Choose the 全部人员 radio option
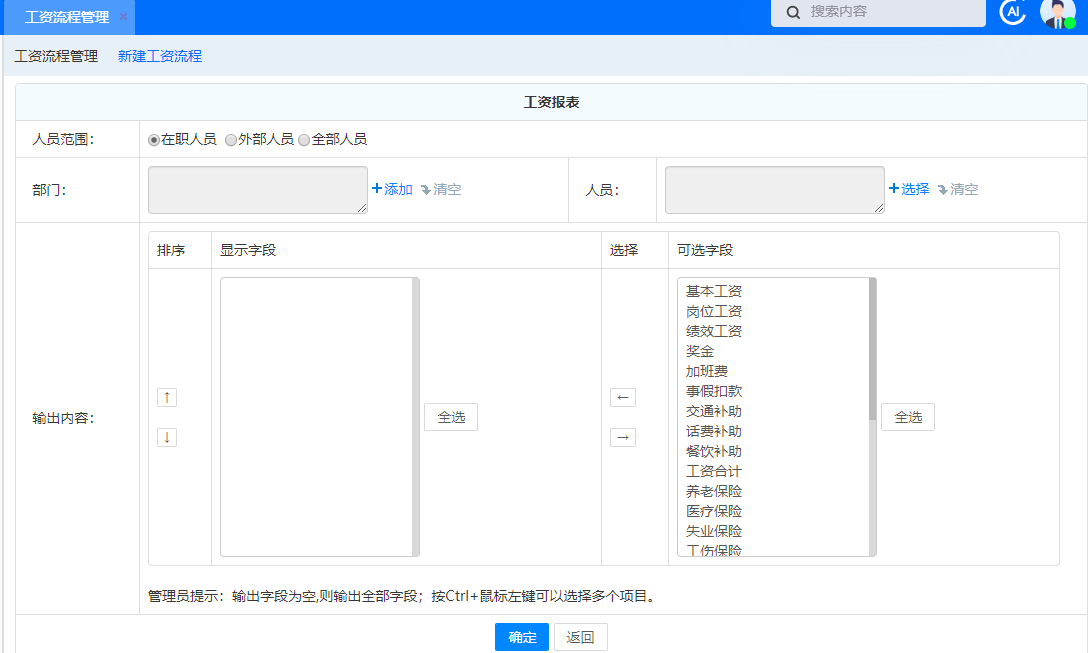Image resolution: width=1088 pixels, height=653 pixels. click(x=304, y=140)
